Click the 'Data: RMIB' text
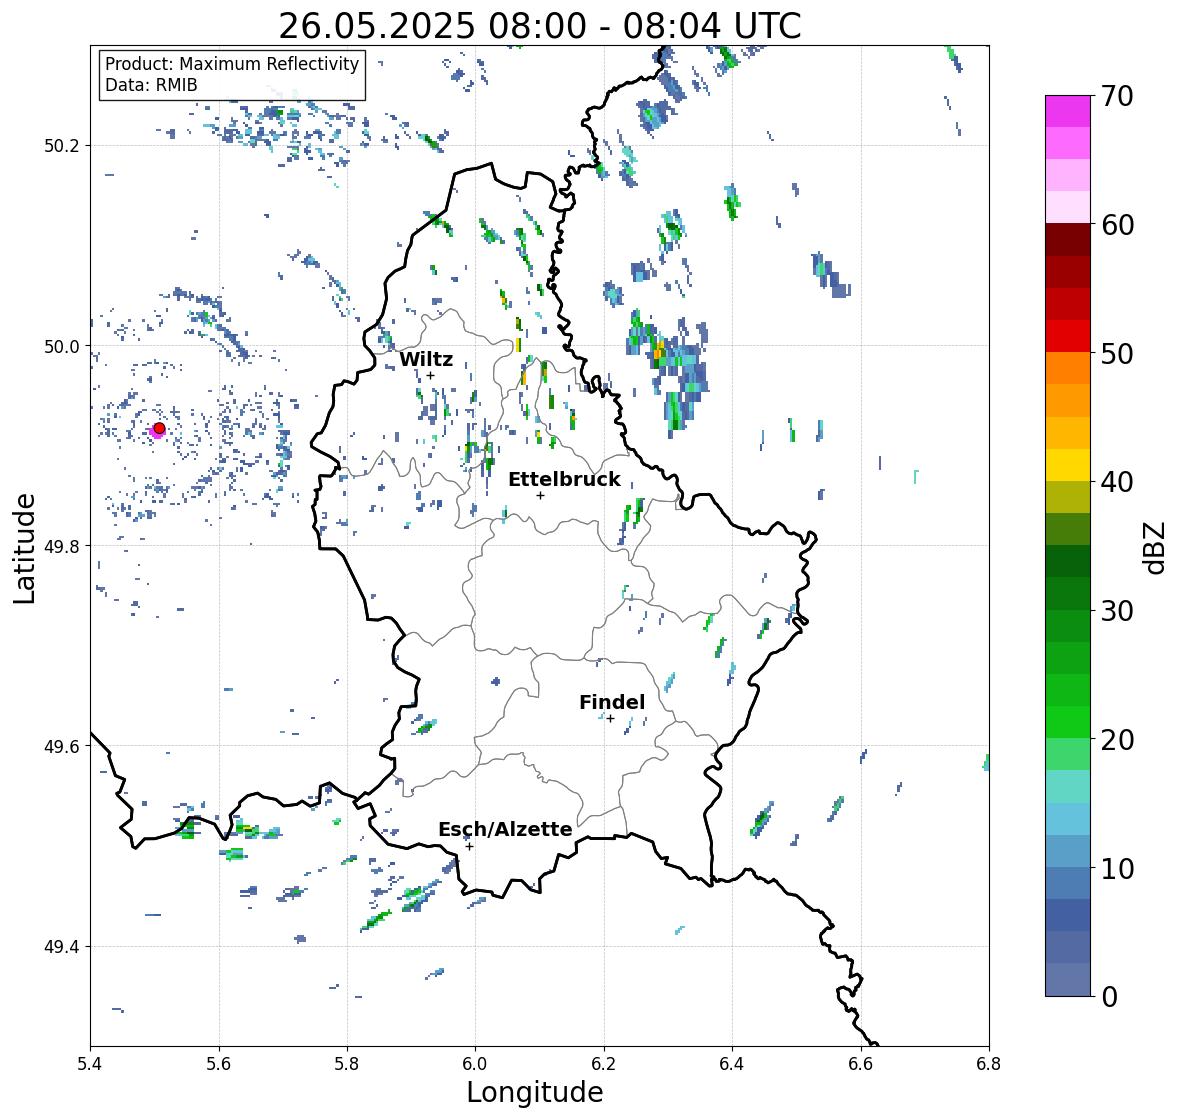The image size is (1179, 1117). (x=151, y=85)
